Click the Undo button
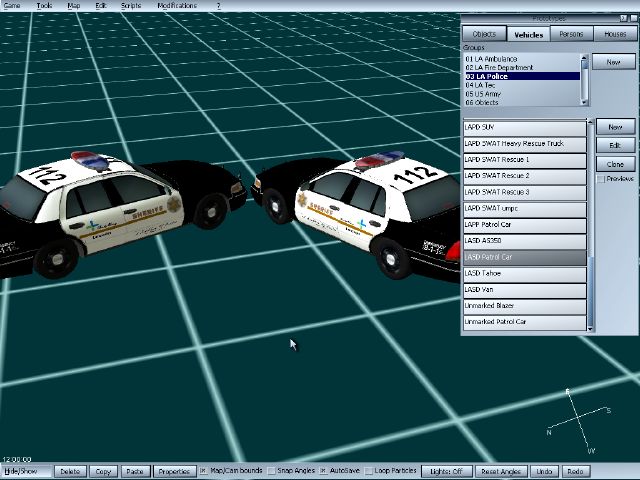640x480 pixels. (544, 471)
